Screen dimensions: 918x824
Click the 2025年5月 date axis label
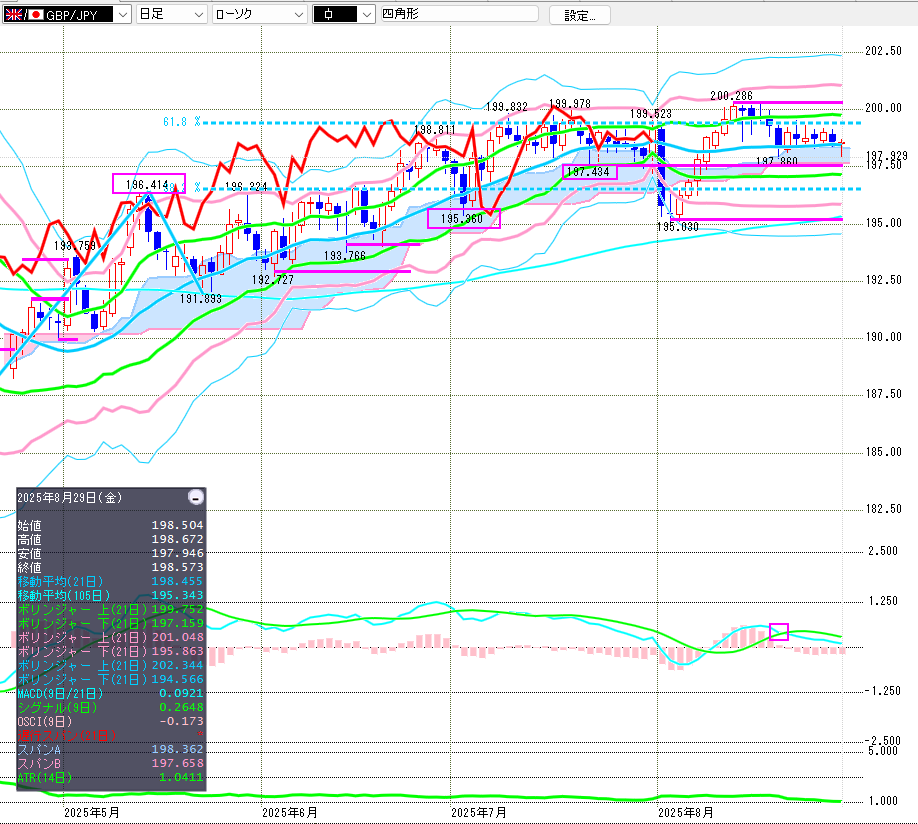click(92, 813)
